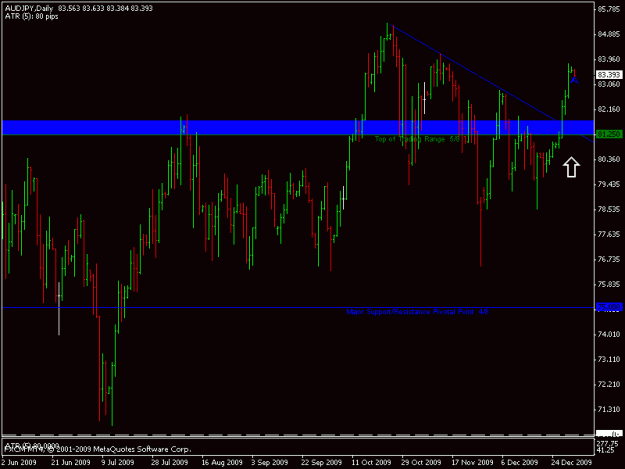Click the '24 Dec 2009' date label

pyautogui.click(x=572, y=462)
